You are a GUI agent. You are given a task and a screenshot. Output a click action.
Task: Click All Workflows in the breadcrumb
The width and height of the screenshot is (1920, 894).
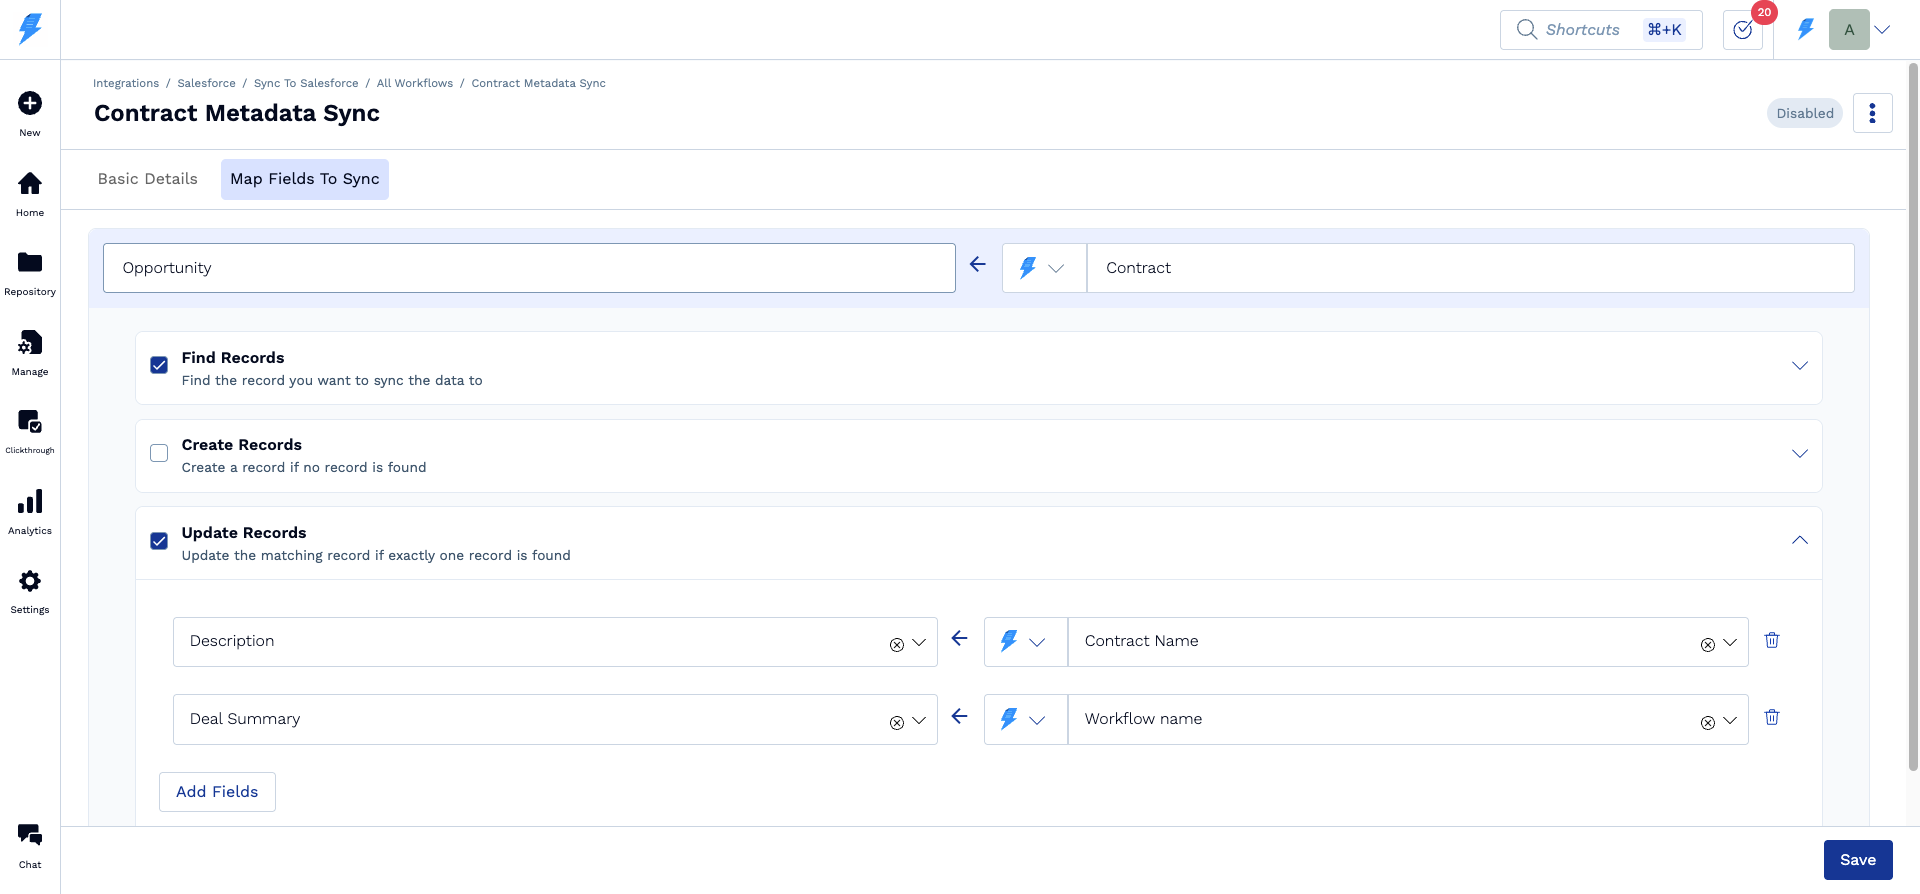coord(414,83)
